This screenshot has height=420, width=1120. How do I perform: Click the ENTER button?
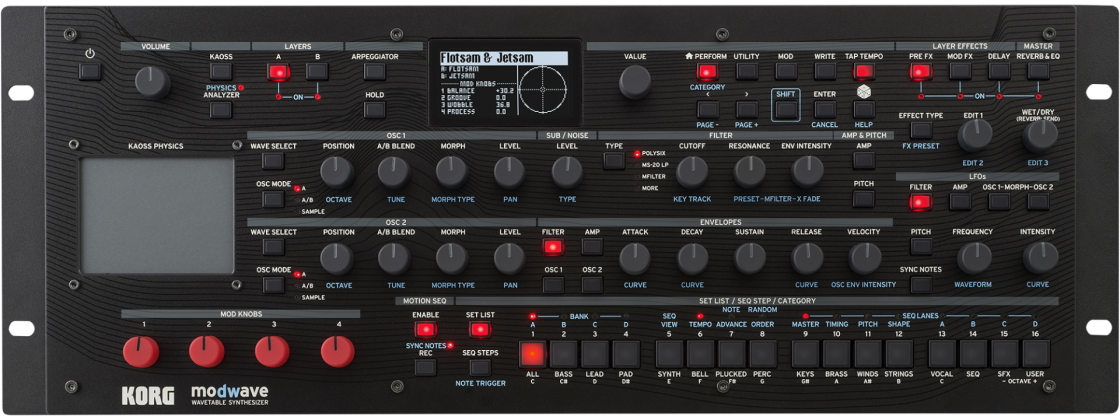[x=825, y=109]
